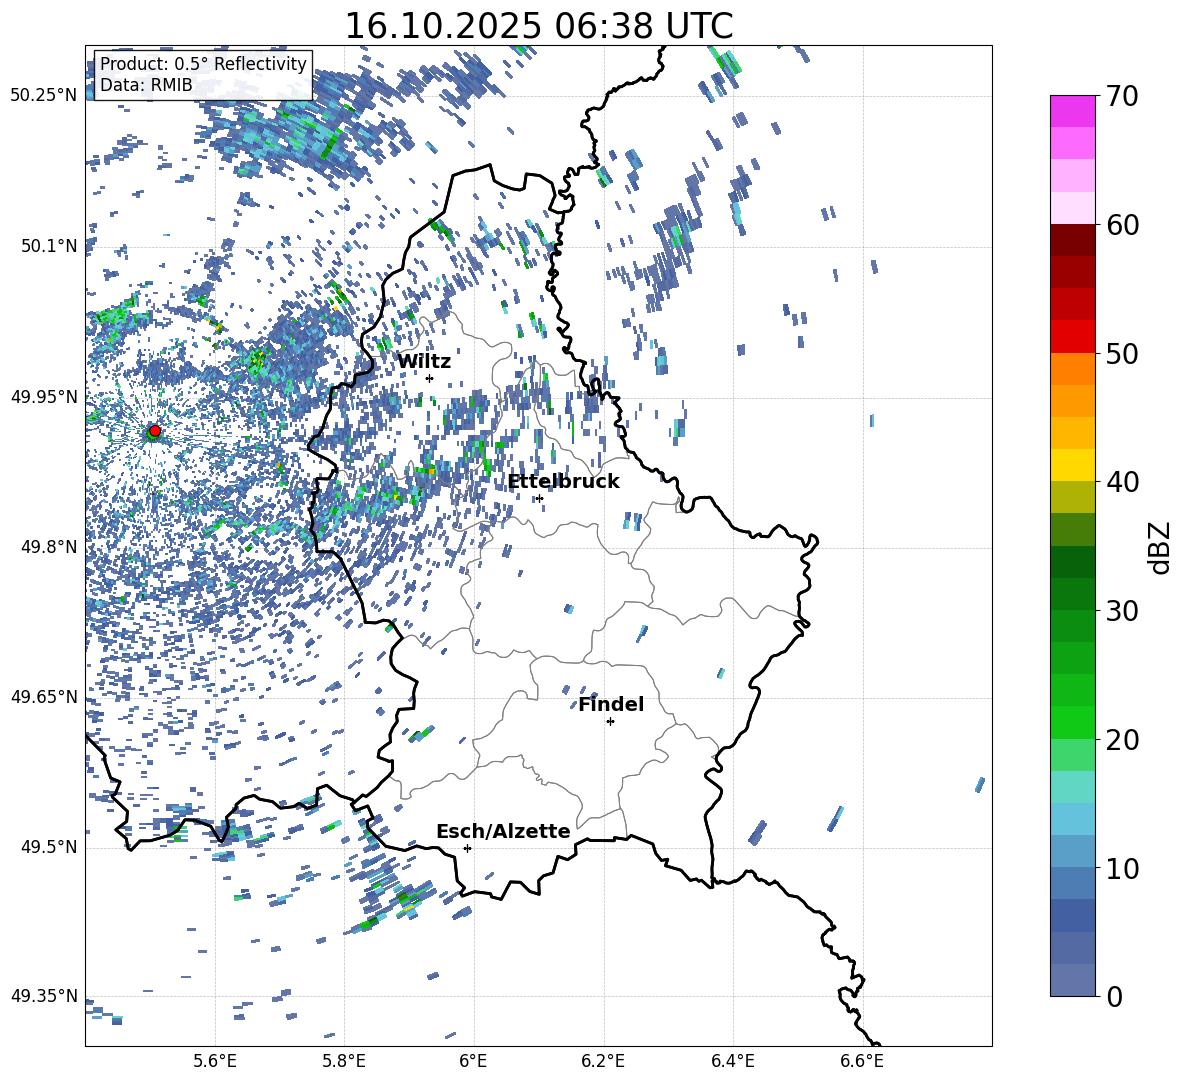This screenshot has width=1184, height=1081.
Task: Click the 49.8°N latitude label
Action: [50, 547]
